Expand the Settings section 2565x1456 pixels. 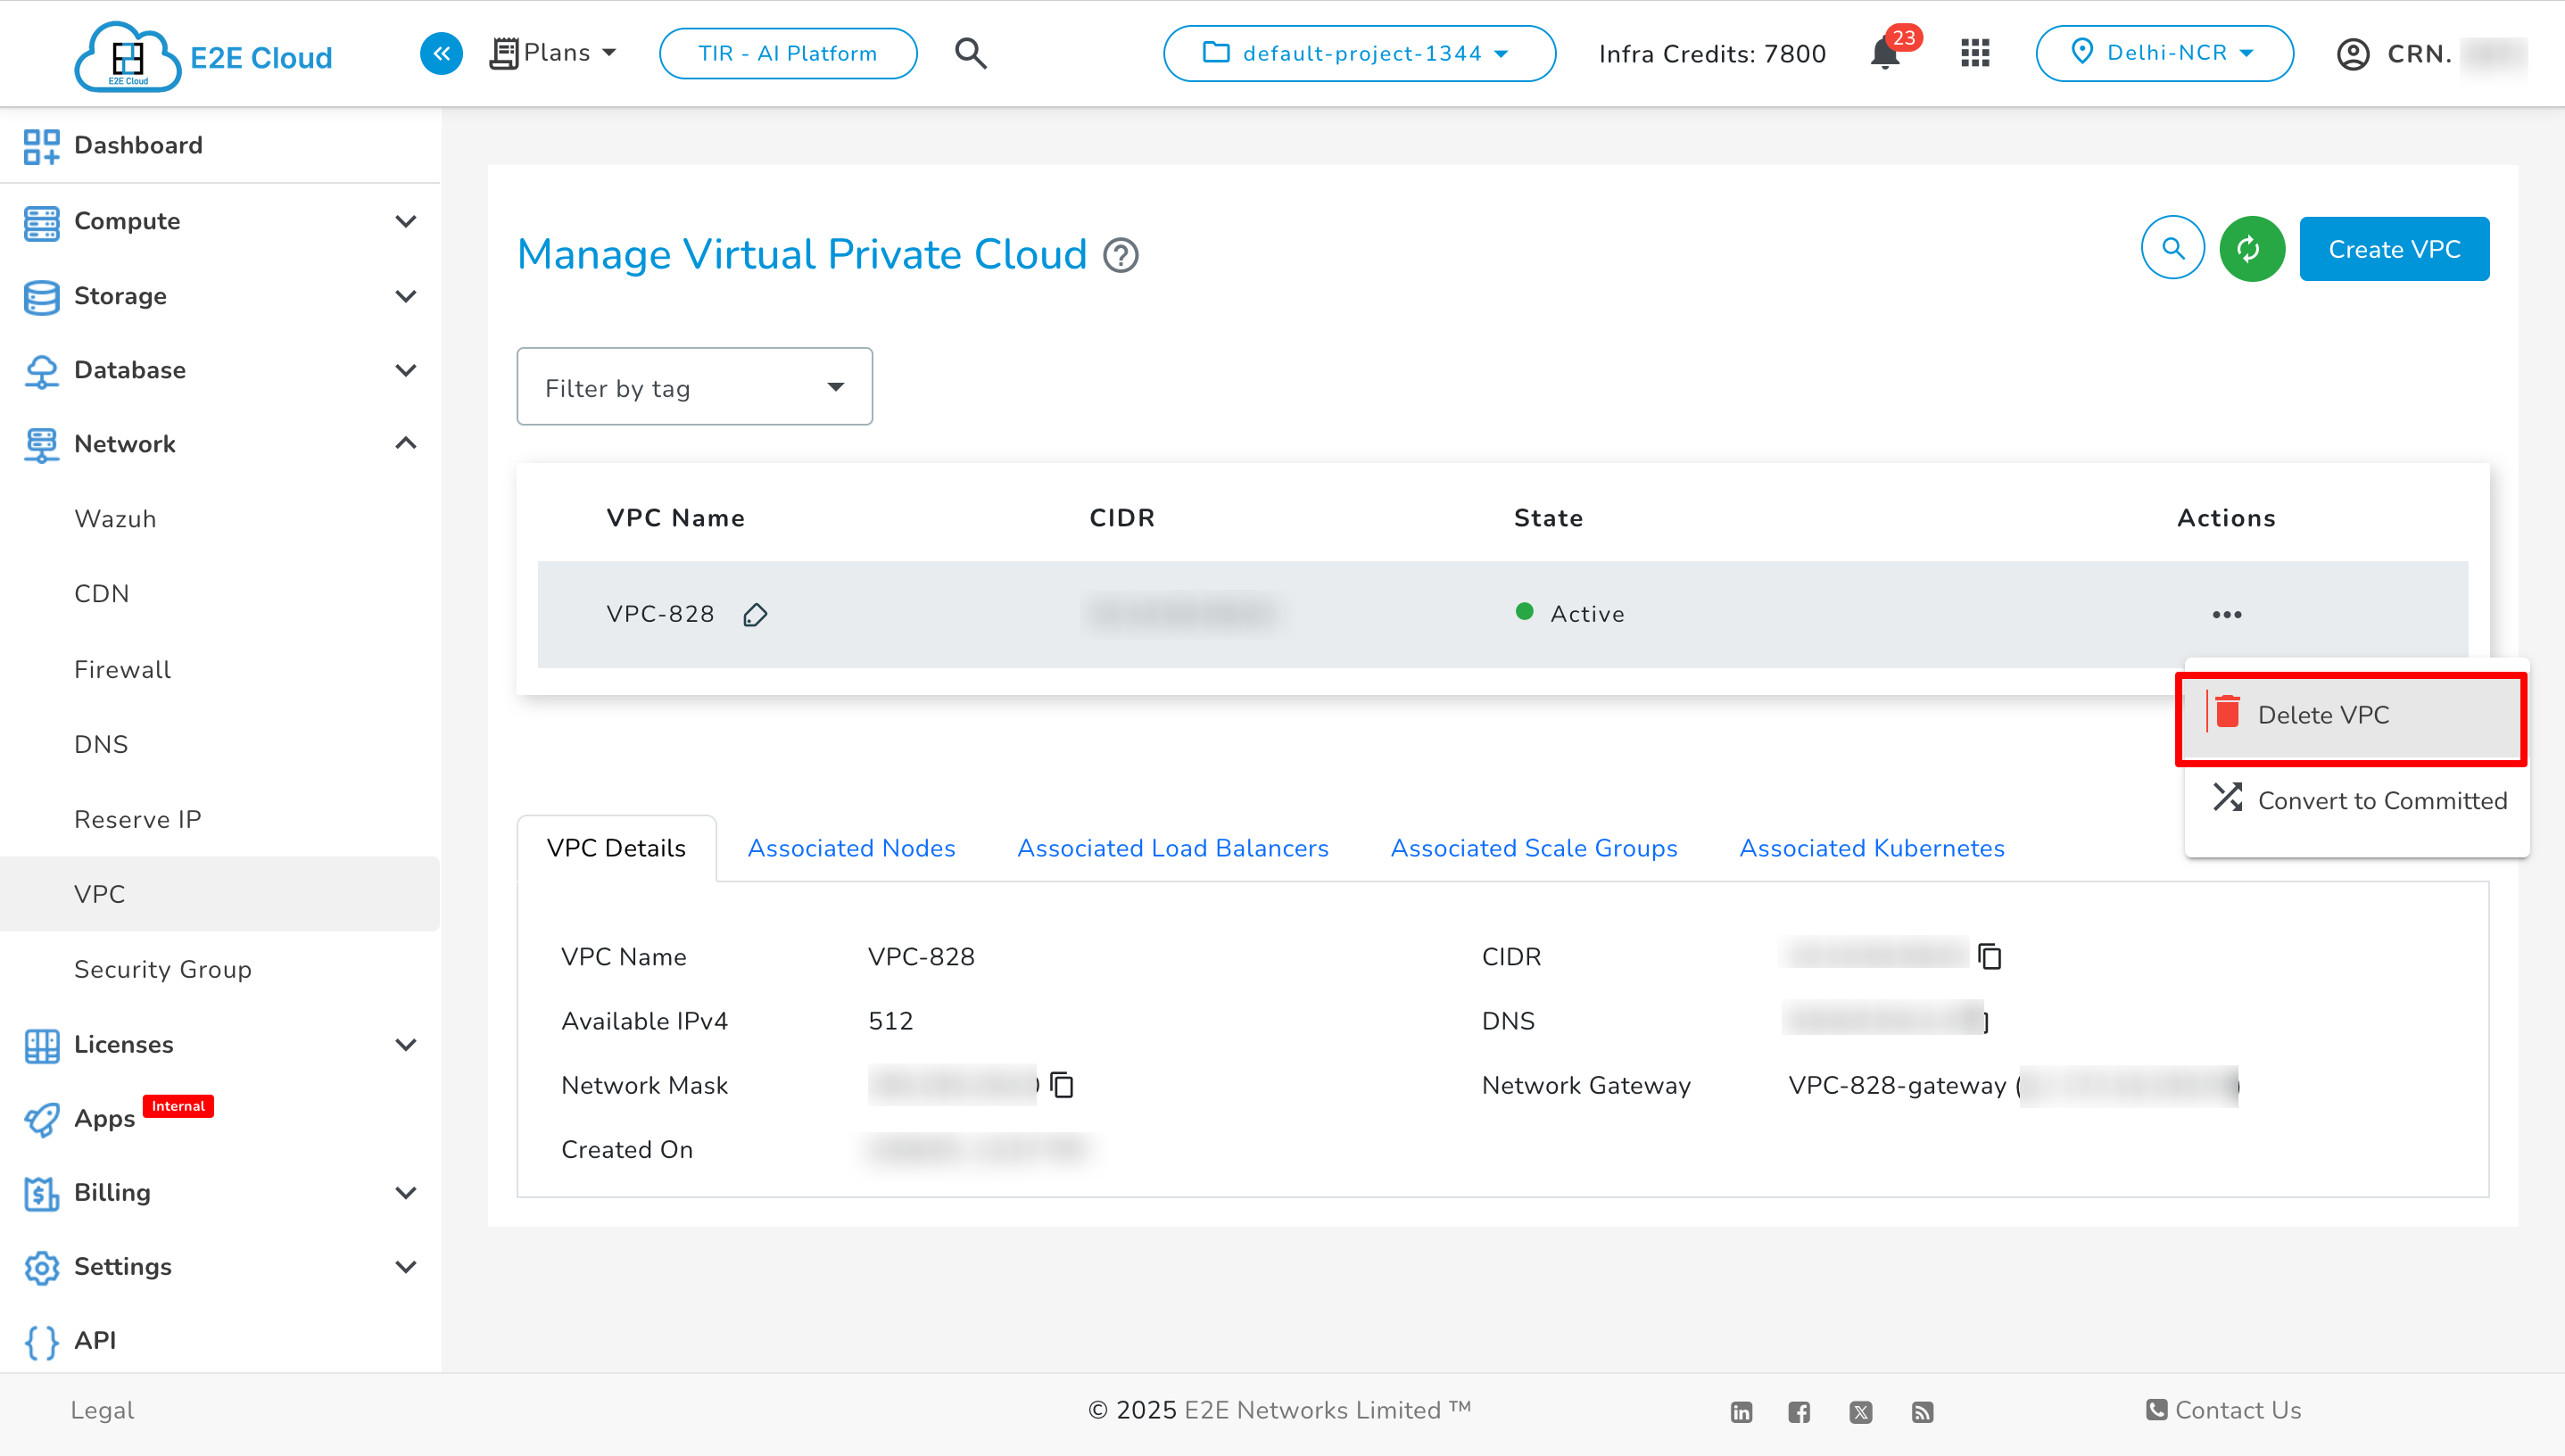[x=220, y=1266]
